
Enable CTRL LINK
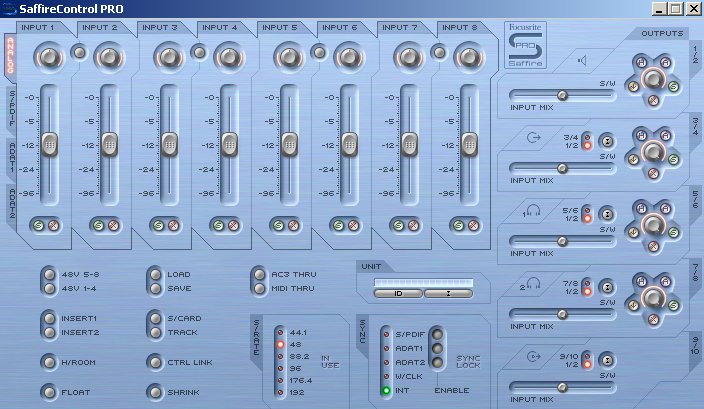tap(155, 362)
